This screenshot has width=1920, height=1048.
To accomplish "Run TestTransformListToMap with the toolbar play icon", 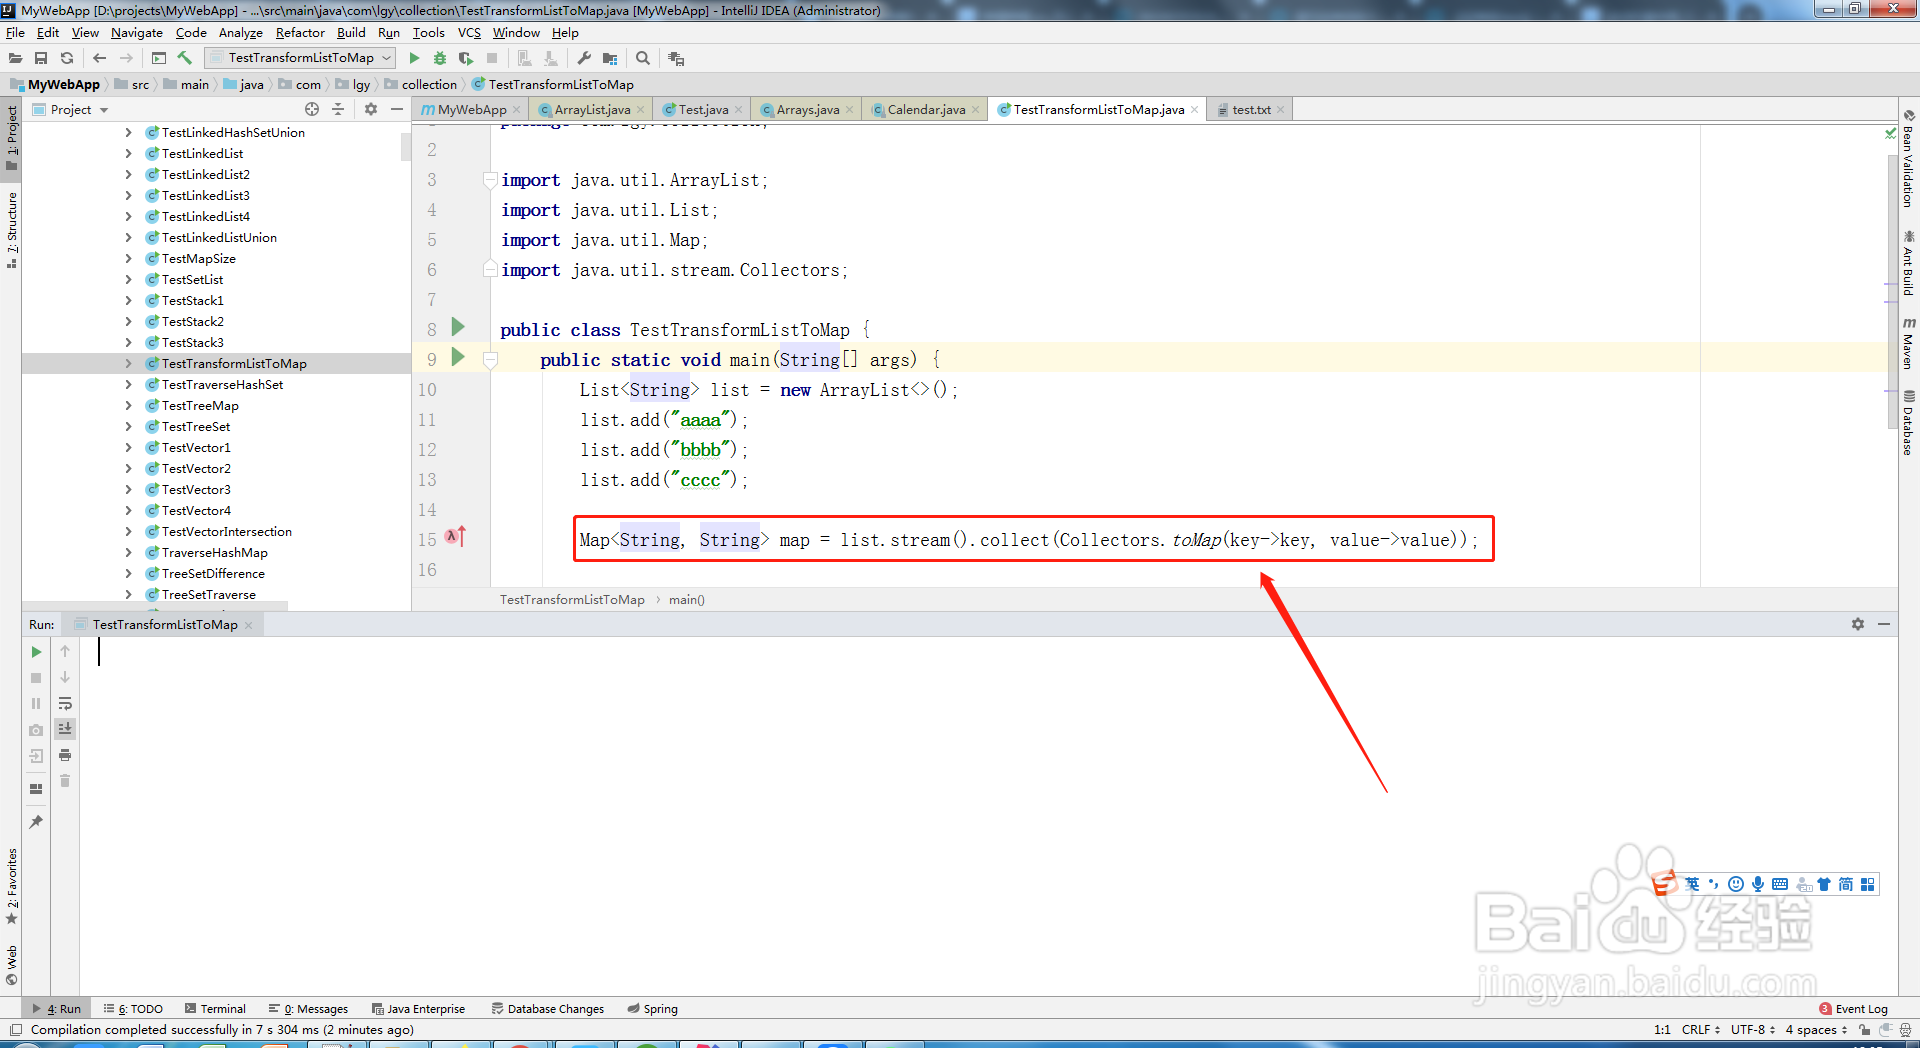I will click(414, 58).
